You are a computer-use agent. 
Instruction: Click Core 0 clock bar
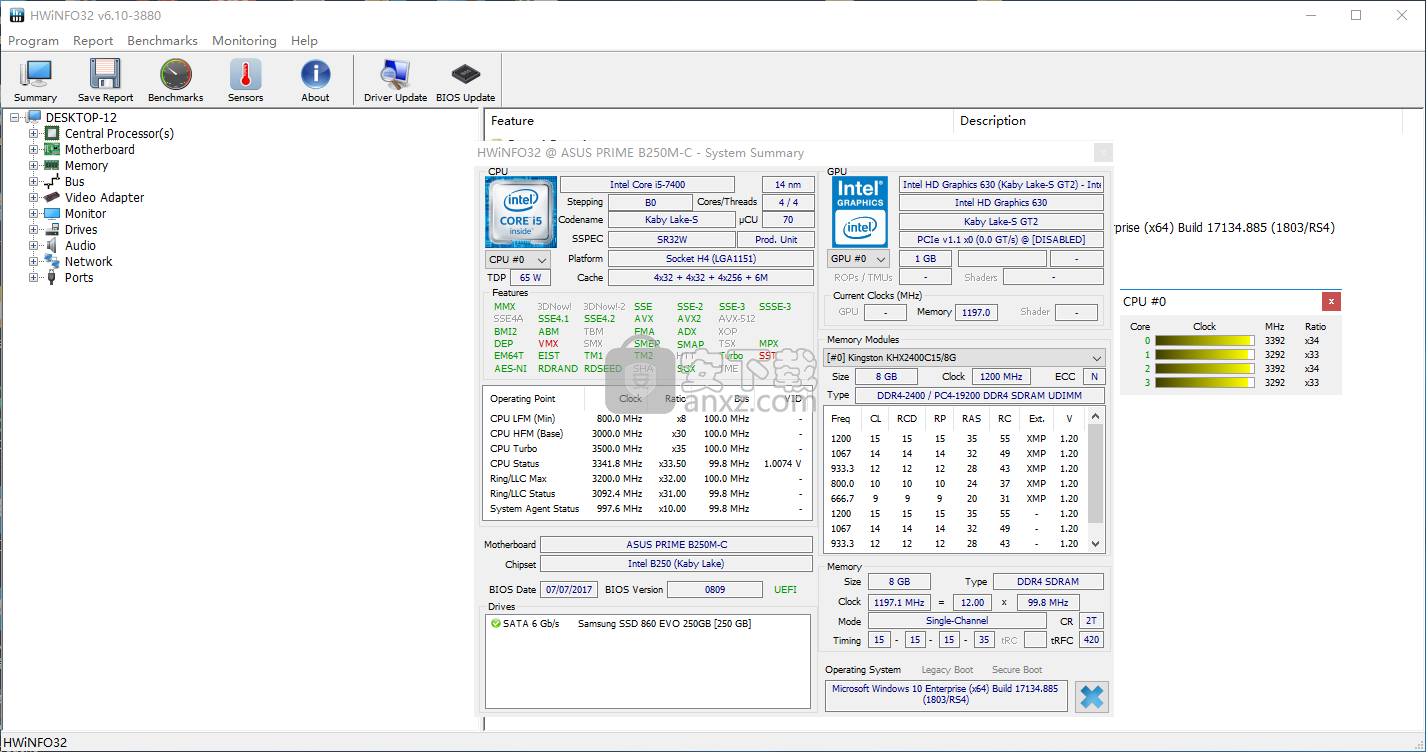tap(1204, 340)
